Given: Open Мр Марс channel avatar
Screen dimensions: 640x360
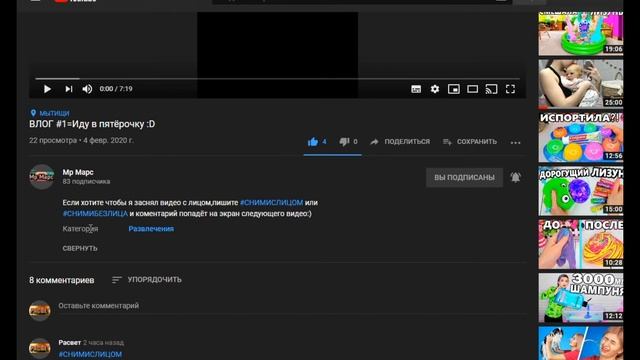Looking at the screenshot, I should 42,177.
